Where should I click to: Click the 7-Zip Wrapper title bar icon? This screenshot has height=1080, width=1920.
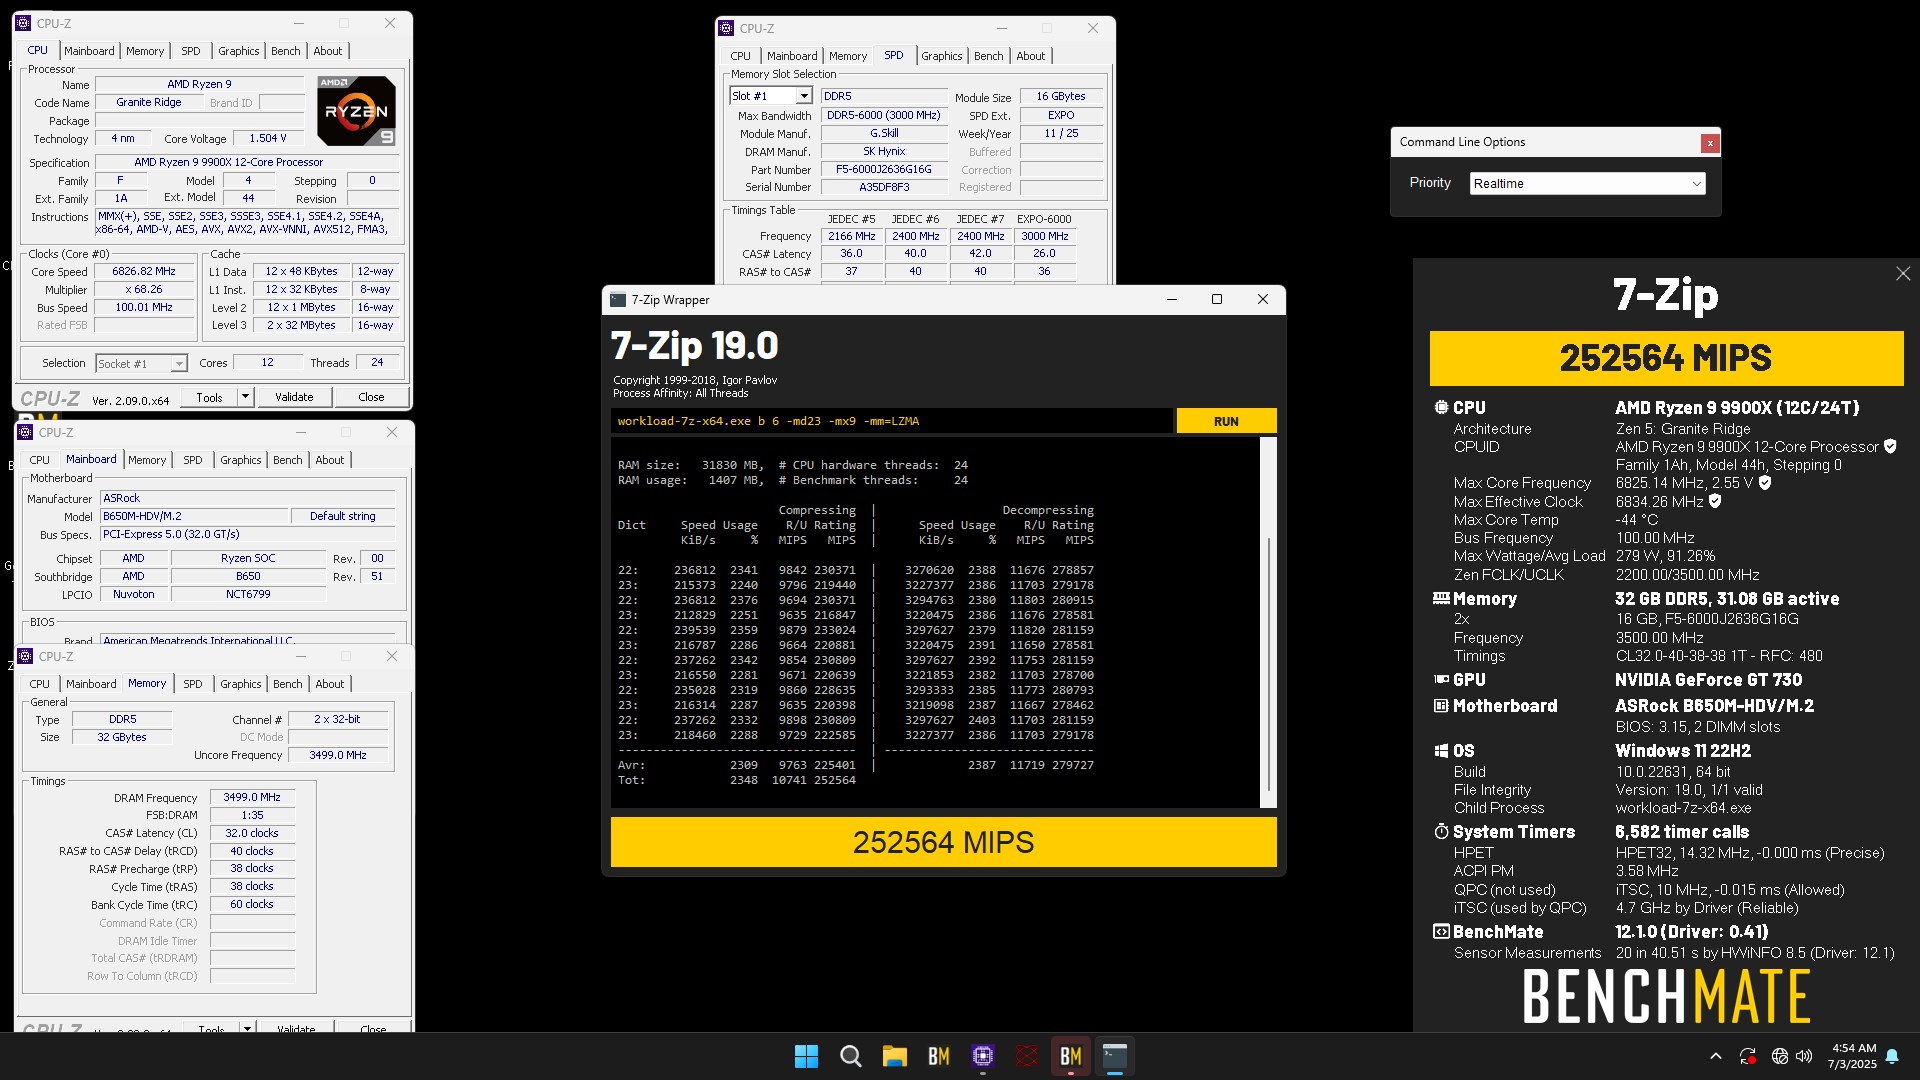618,300
